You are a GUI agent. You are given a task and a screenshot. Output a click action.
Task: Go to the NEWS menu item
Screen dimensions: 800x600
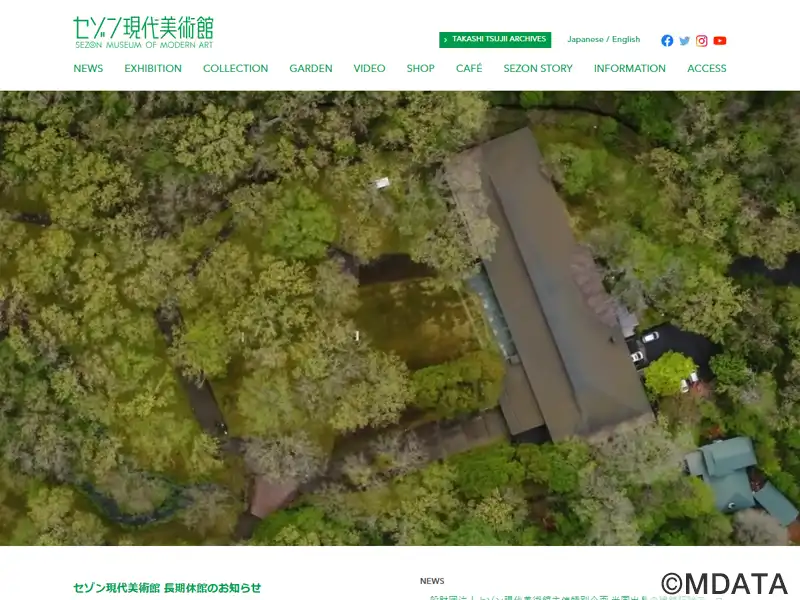(x=88, y=69)
